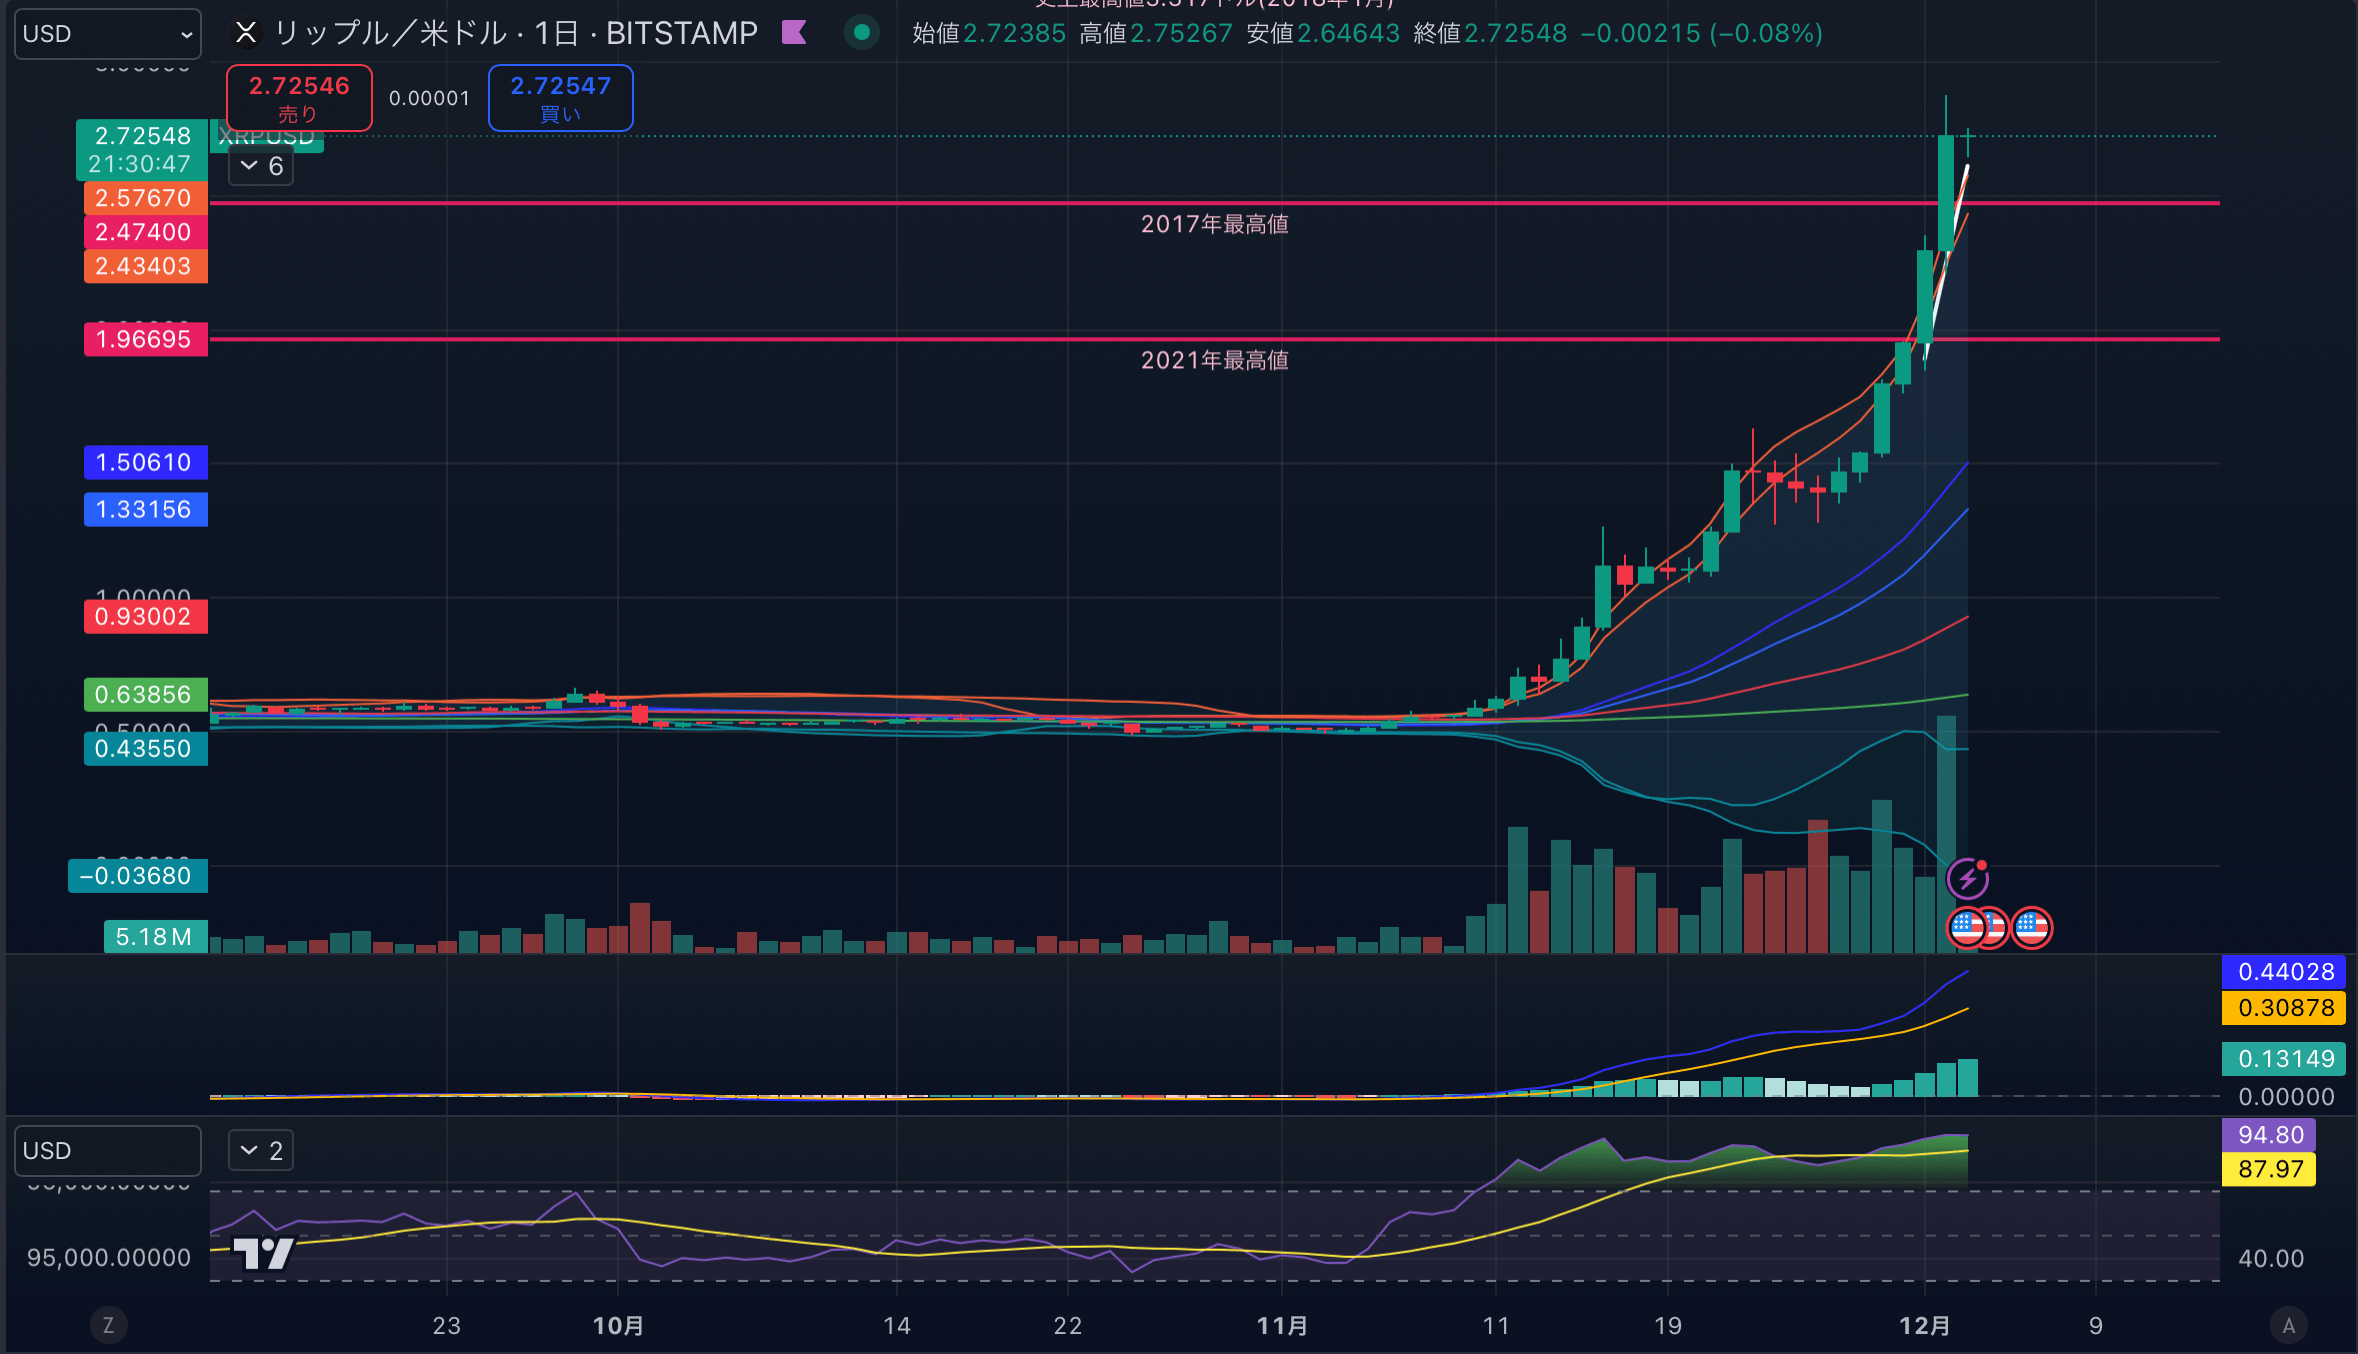Click the 40.00 RSI scale level

click(x=2270, y=1258)
